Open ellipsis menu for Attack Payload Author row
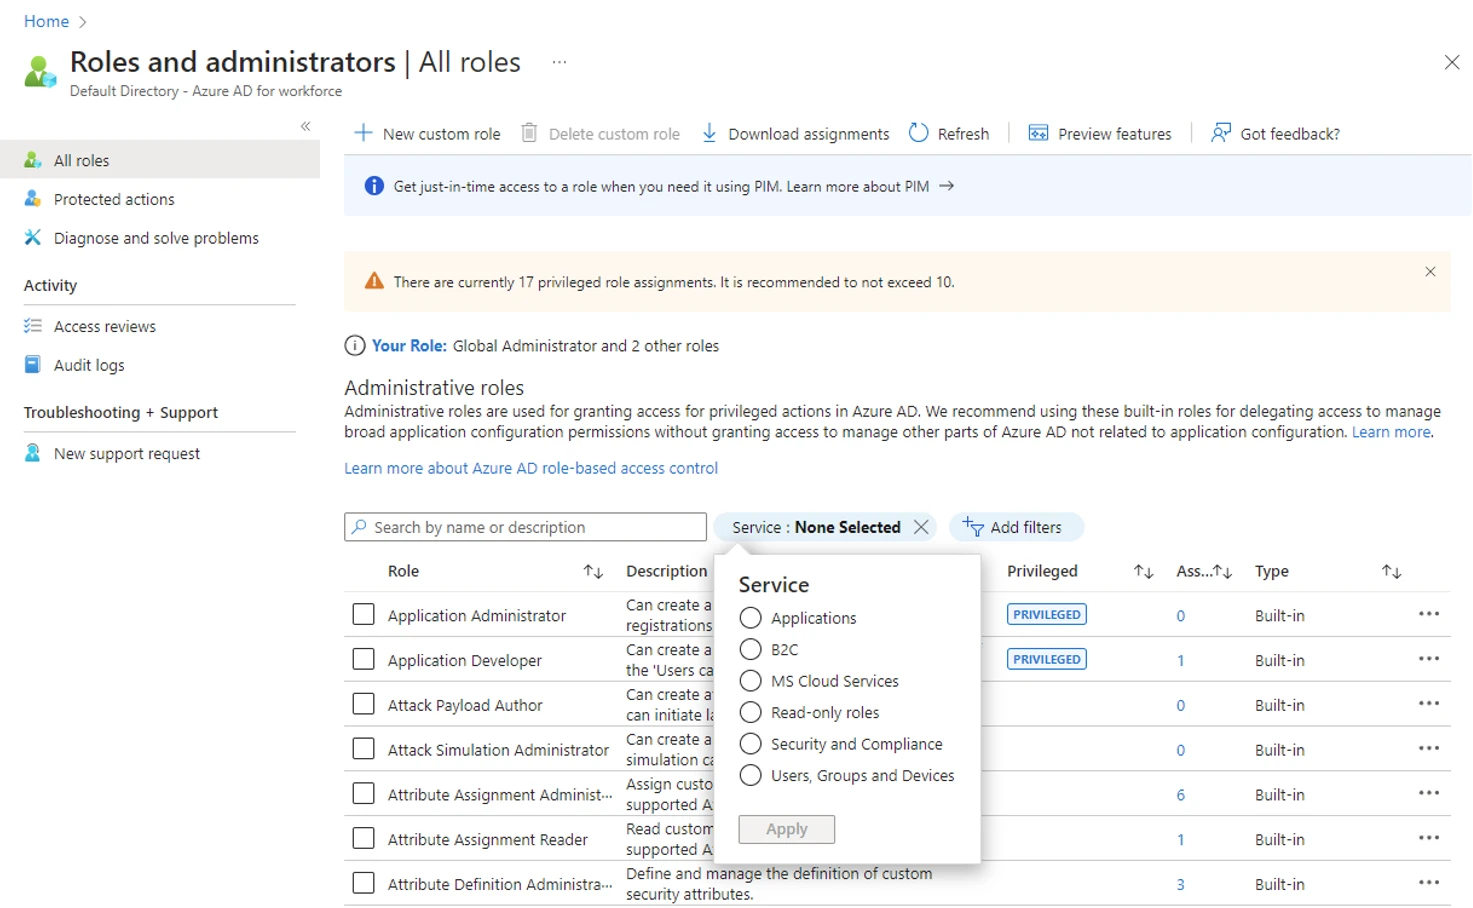This screenshot has height=908, width=1473. [x=1429, y=704]
